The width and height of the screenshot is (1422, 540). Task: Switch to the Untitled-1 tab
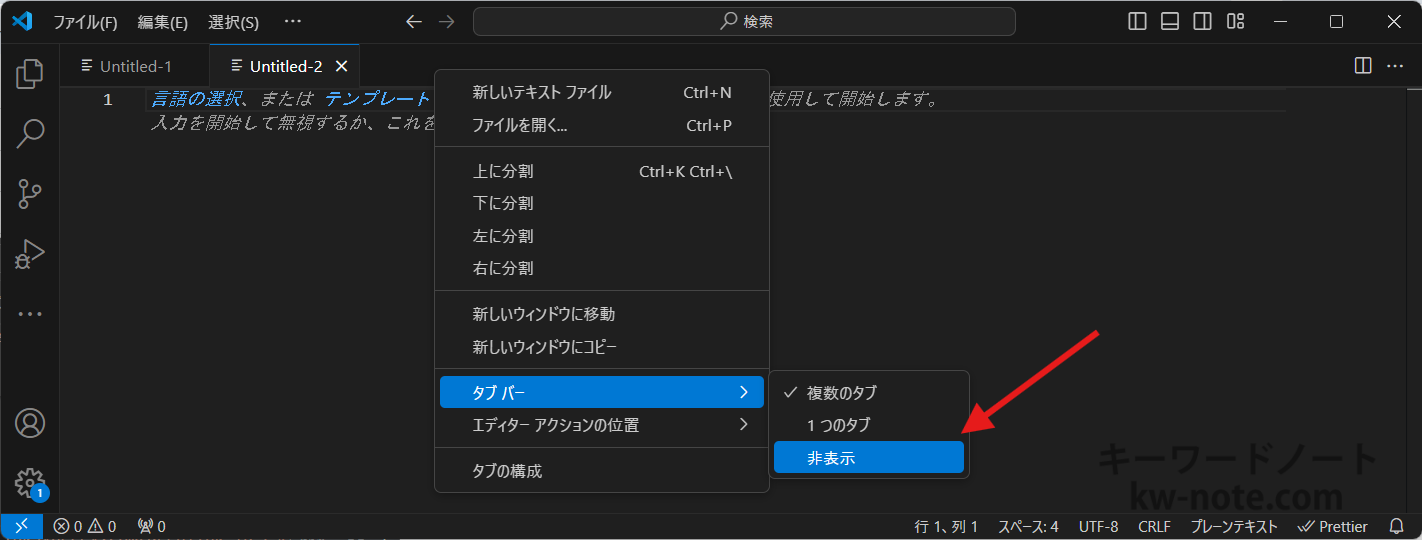[135, 66]
